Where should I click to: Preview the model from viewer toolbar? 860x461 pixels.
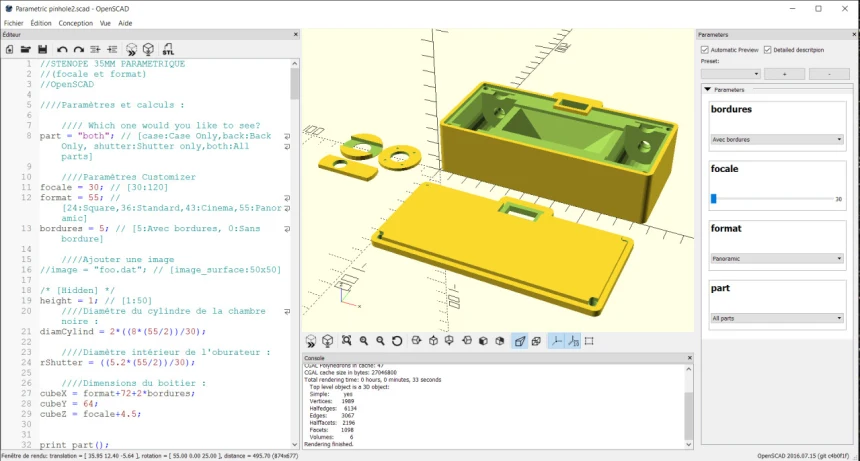point(311,341)
